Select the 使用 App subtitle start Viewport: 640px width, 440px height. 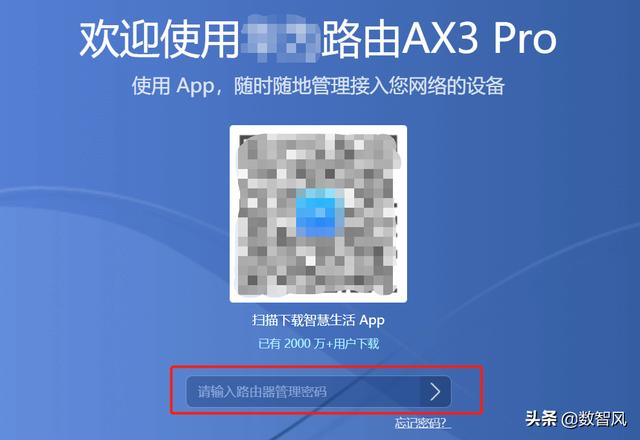(x=172, y=86)
